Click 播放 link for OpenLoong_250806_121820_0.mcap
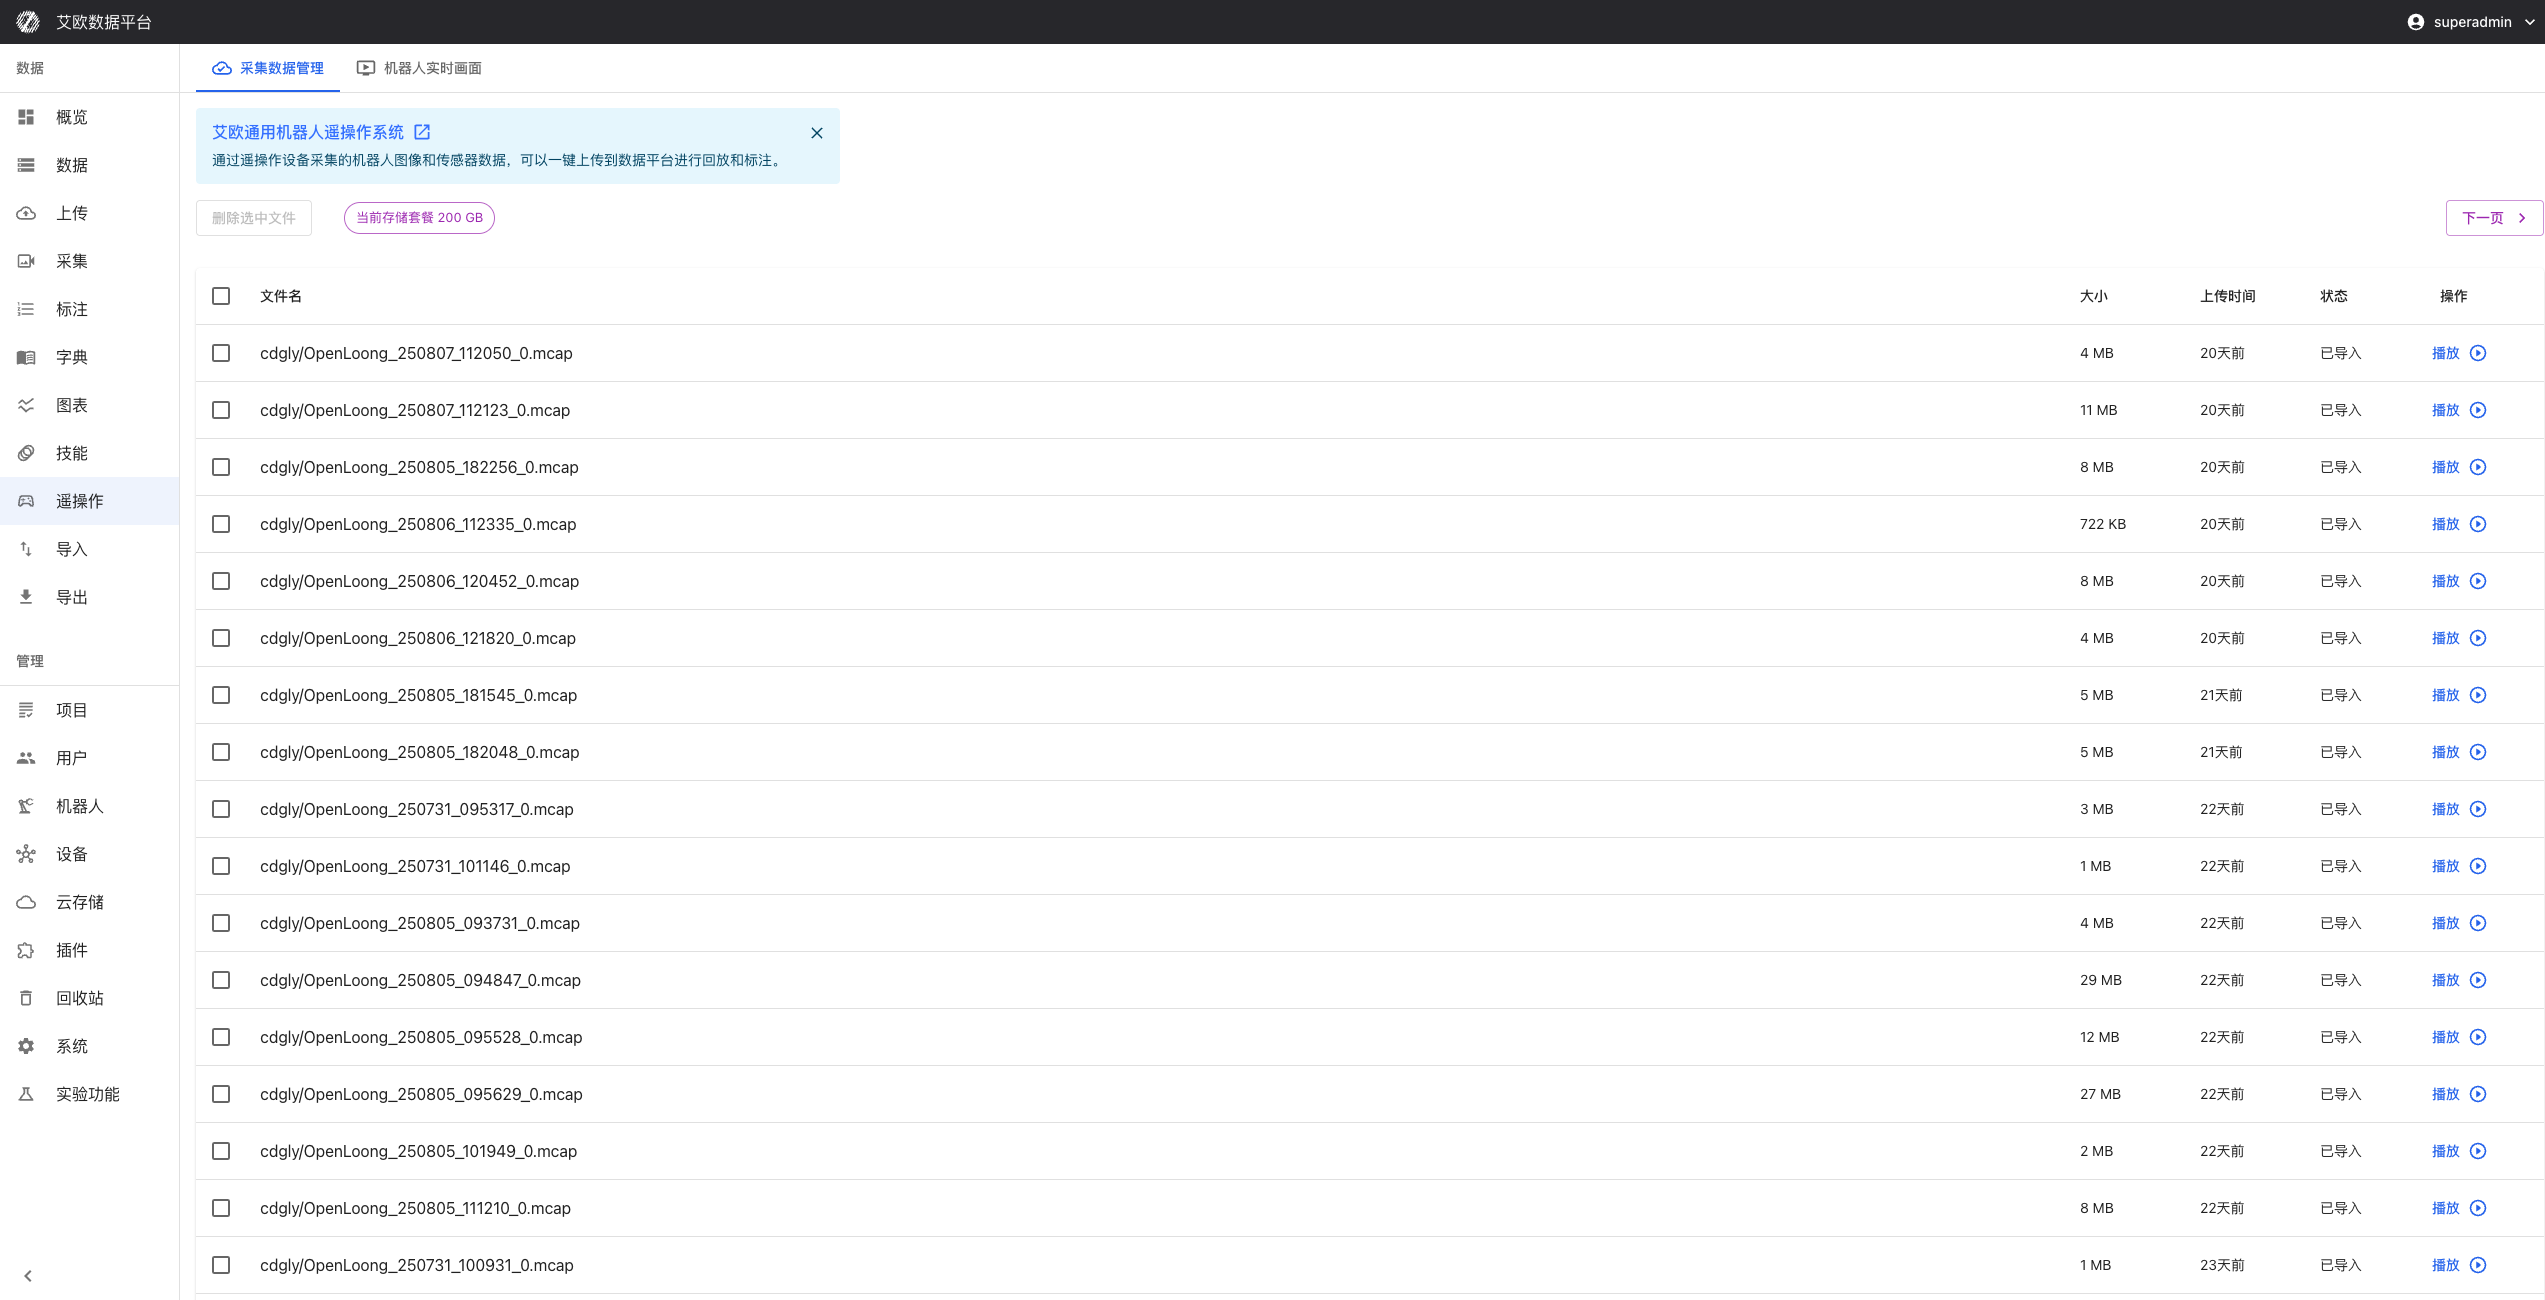 click(x=2445, y=638)
